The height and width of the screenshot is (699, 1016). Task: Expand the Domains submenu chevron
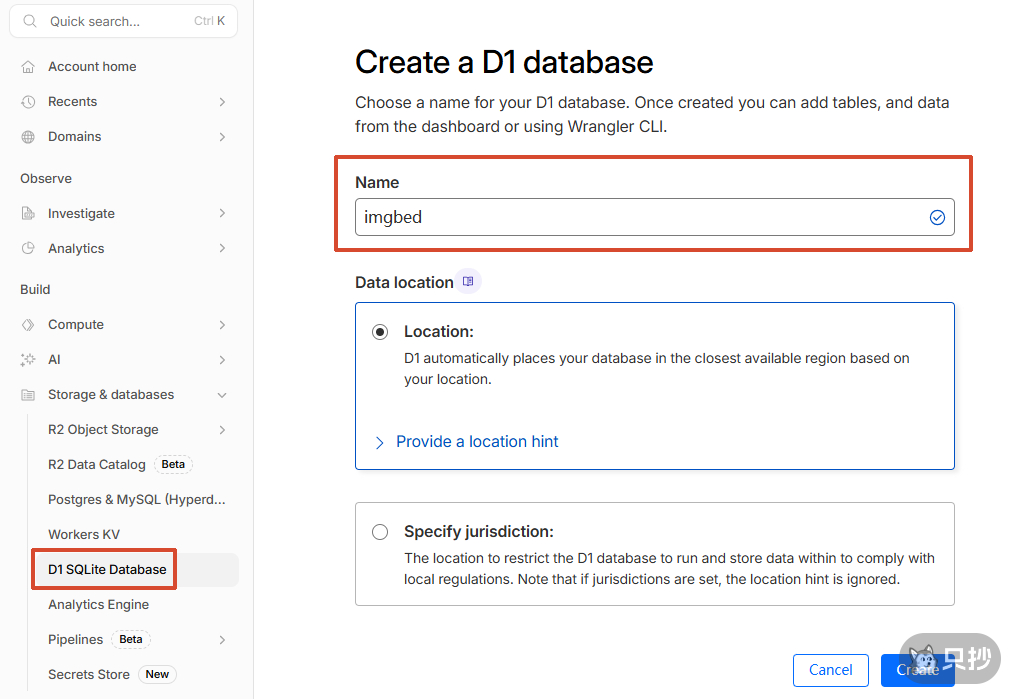click(x=222, y=137)
